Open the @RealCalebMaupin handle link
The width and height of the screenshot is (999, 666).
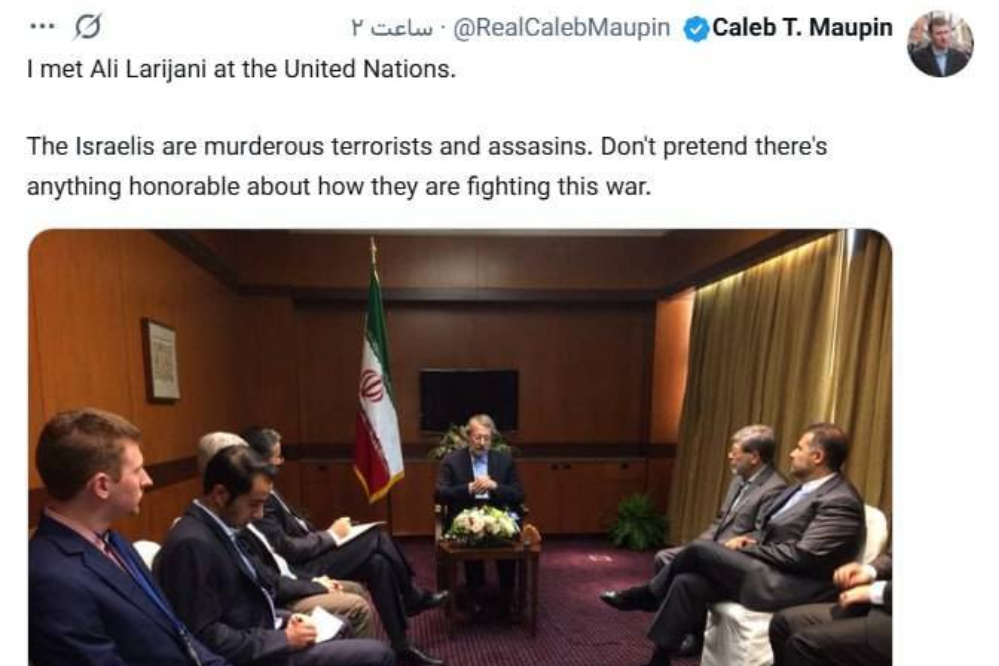click(x=561, y=28)
